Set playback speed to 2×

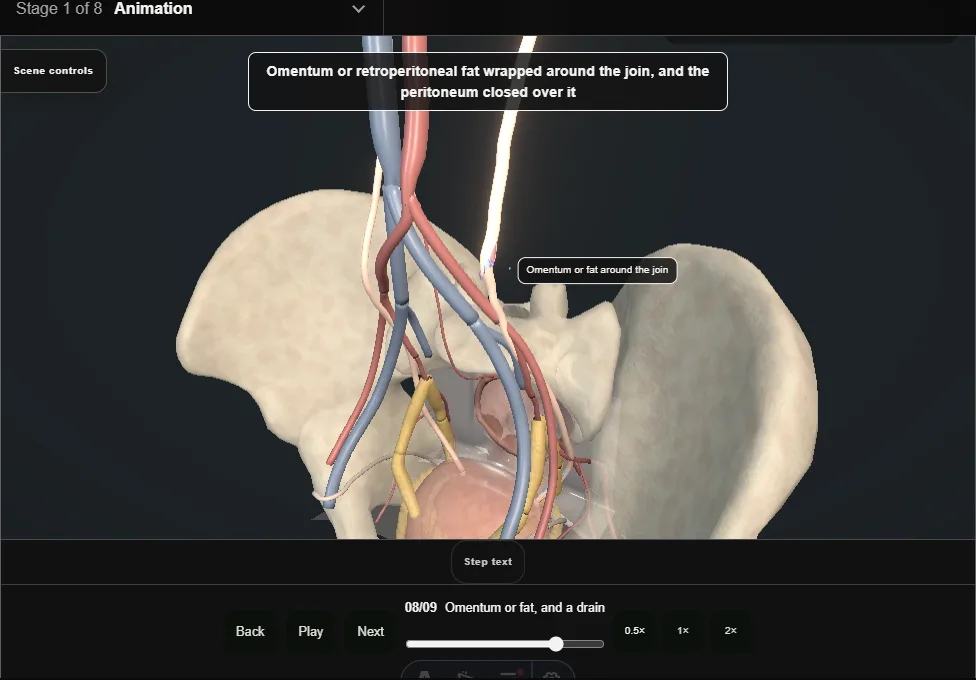[x=731, y=631]
